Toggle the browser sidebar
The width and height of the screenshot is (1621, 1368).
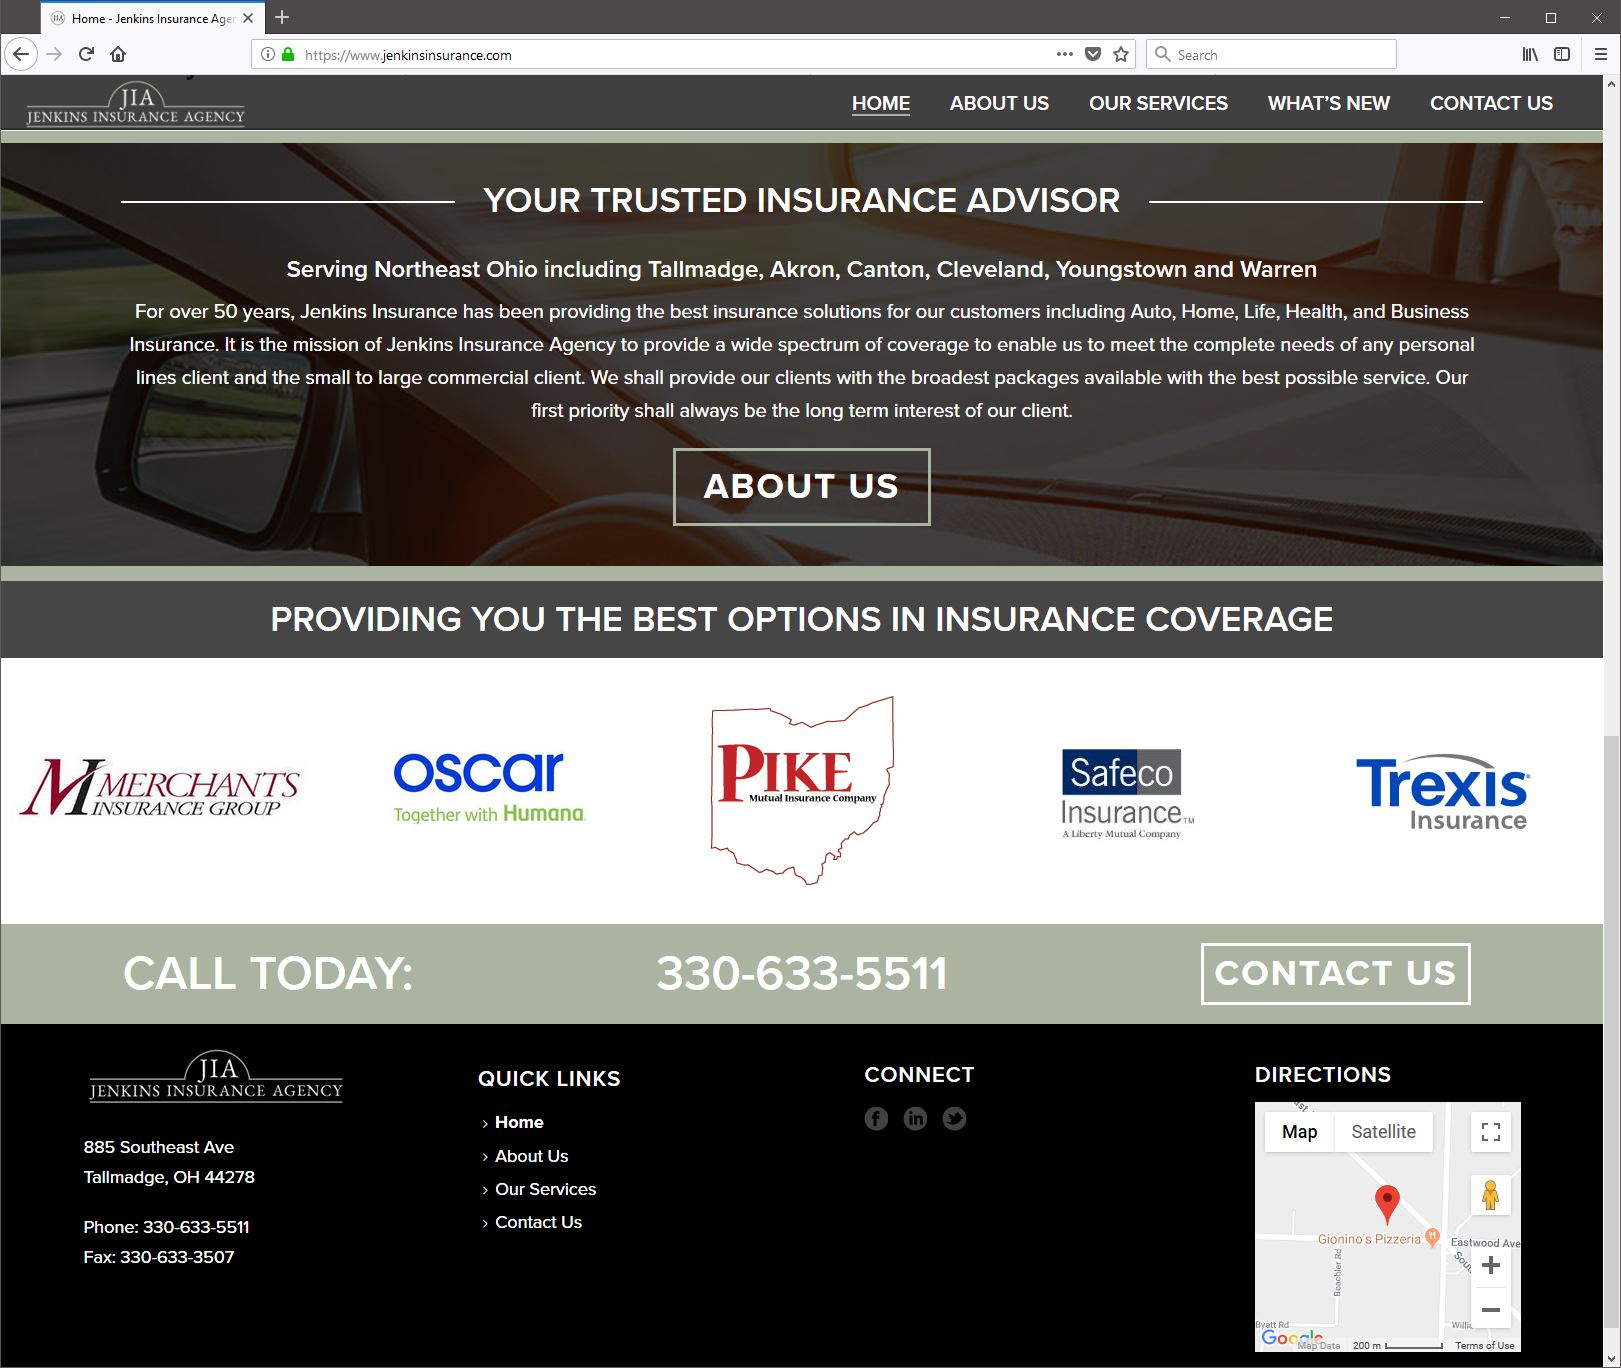1561,54
